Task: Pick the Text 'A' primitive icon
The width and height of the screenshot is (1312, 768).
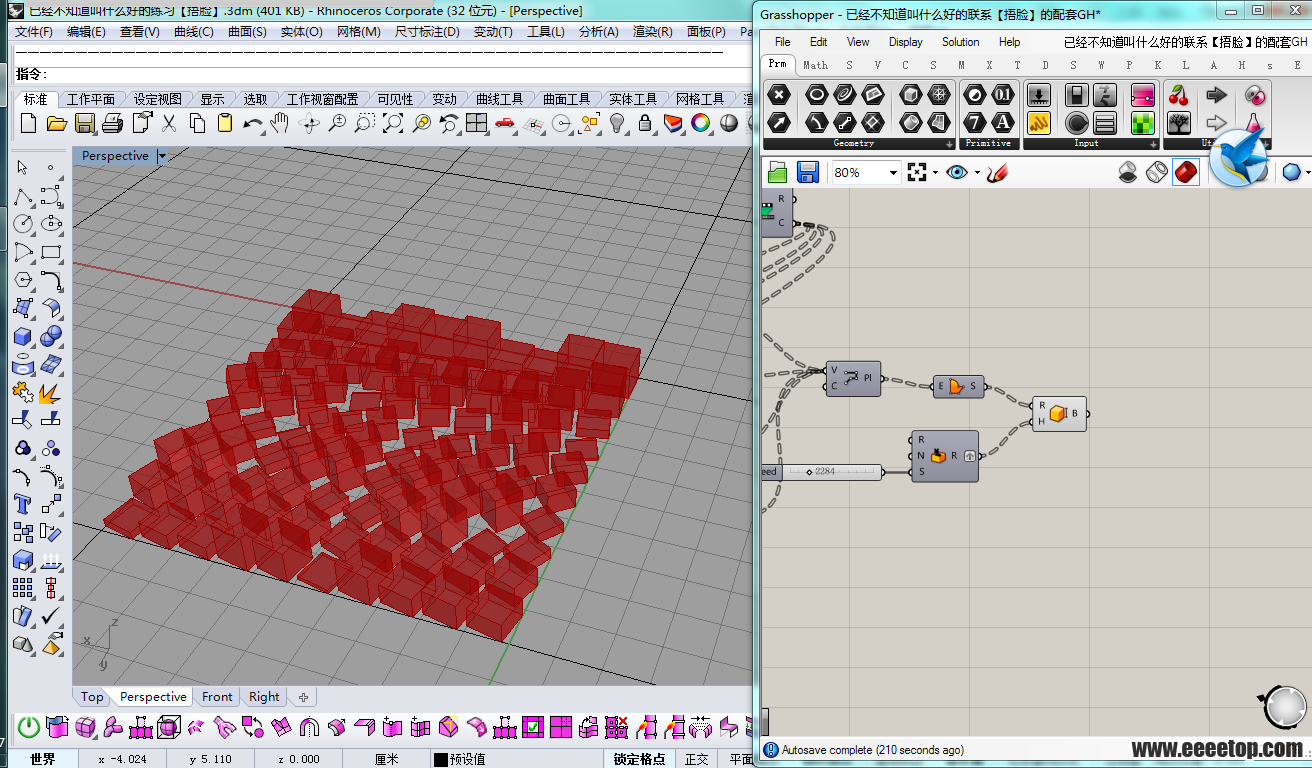Action: tap(1003, 123)
